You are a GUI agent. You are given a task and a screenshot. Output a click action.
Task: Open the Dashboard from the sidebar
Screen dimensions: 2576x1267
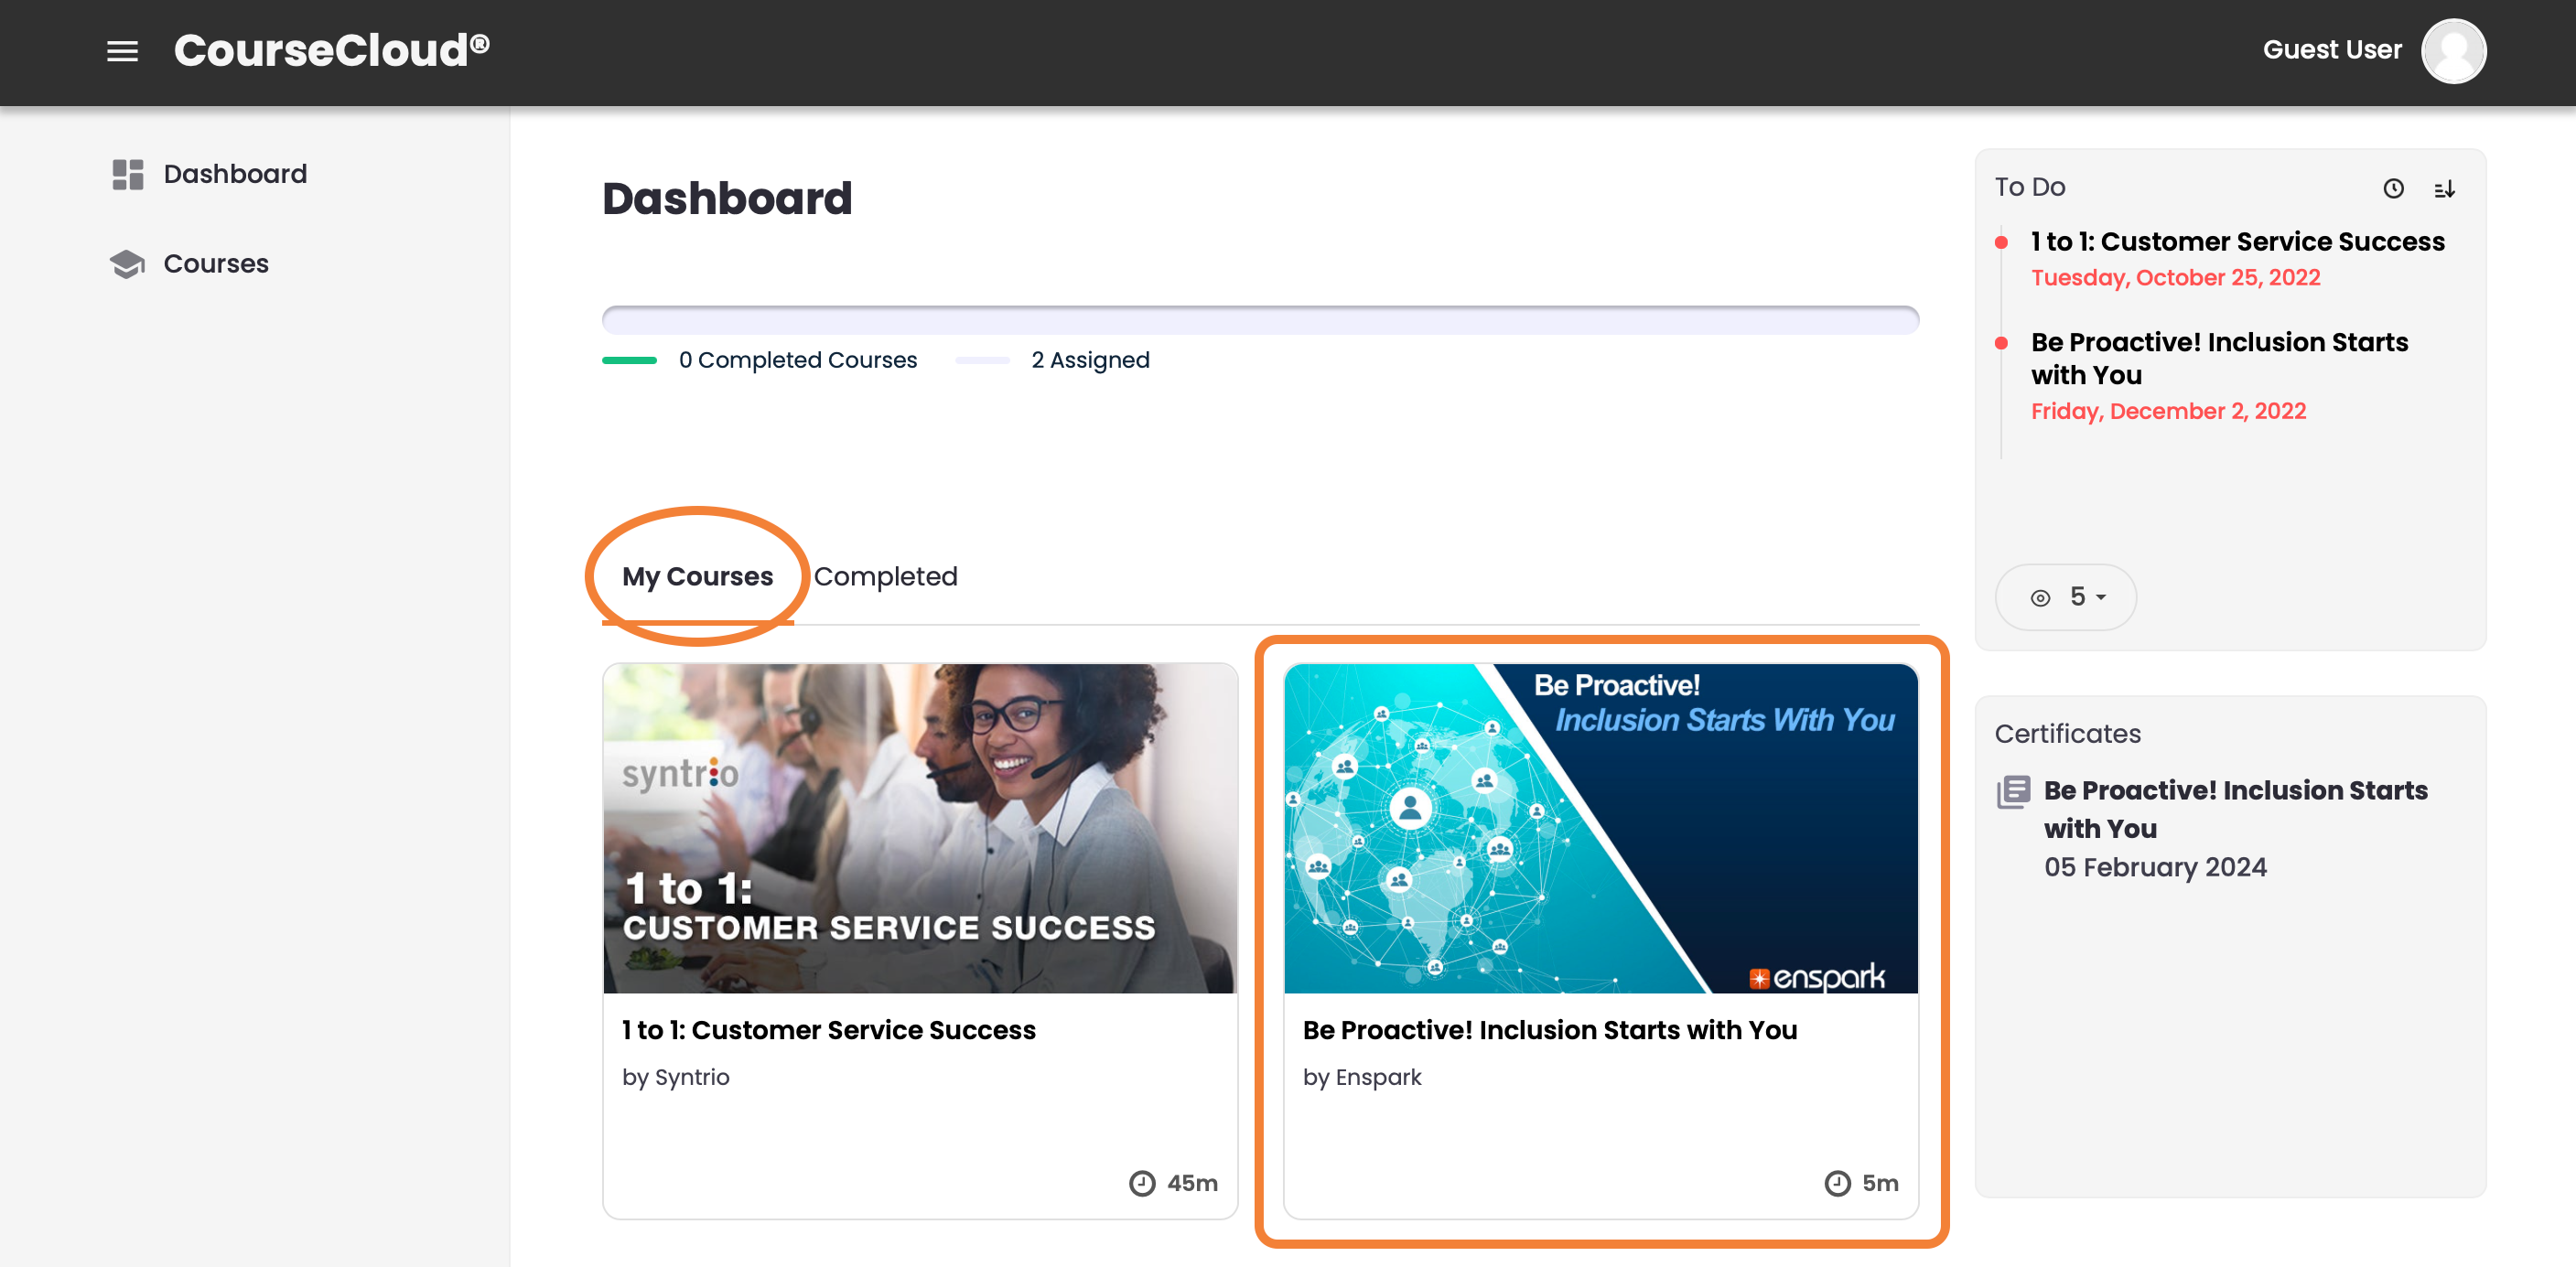[235, 173]
